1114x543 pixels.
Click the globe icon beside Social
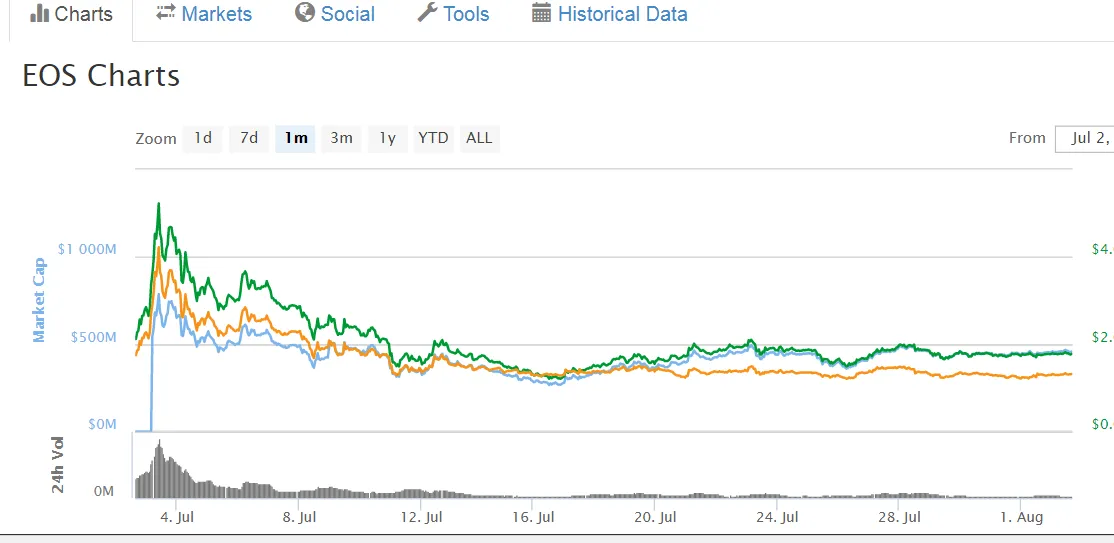(x=305, y=13)
